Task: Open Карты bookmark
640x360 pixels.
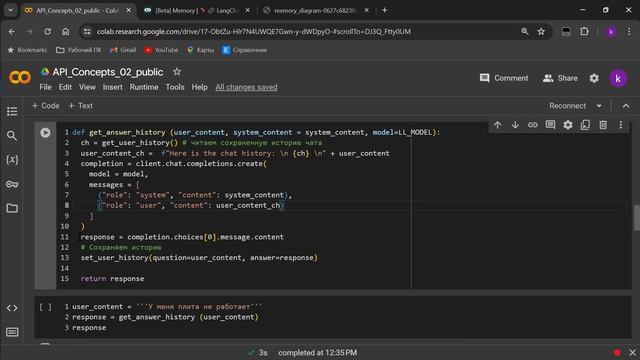Action: pyautogui.click(x=200, y=50)
